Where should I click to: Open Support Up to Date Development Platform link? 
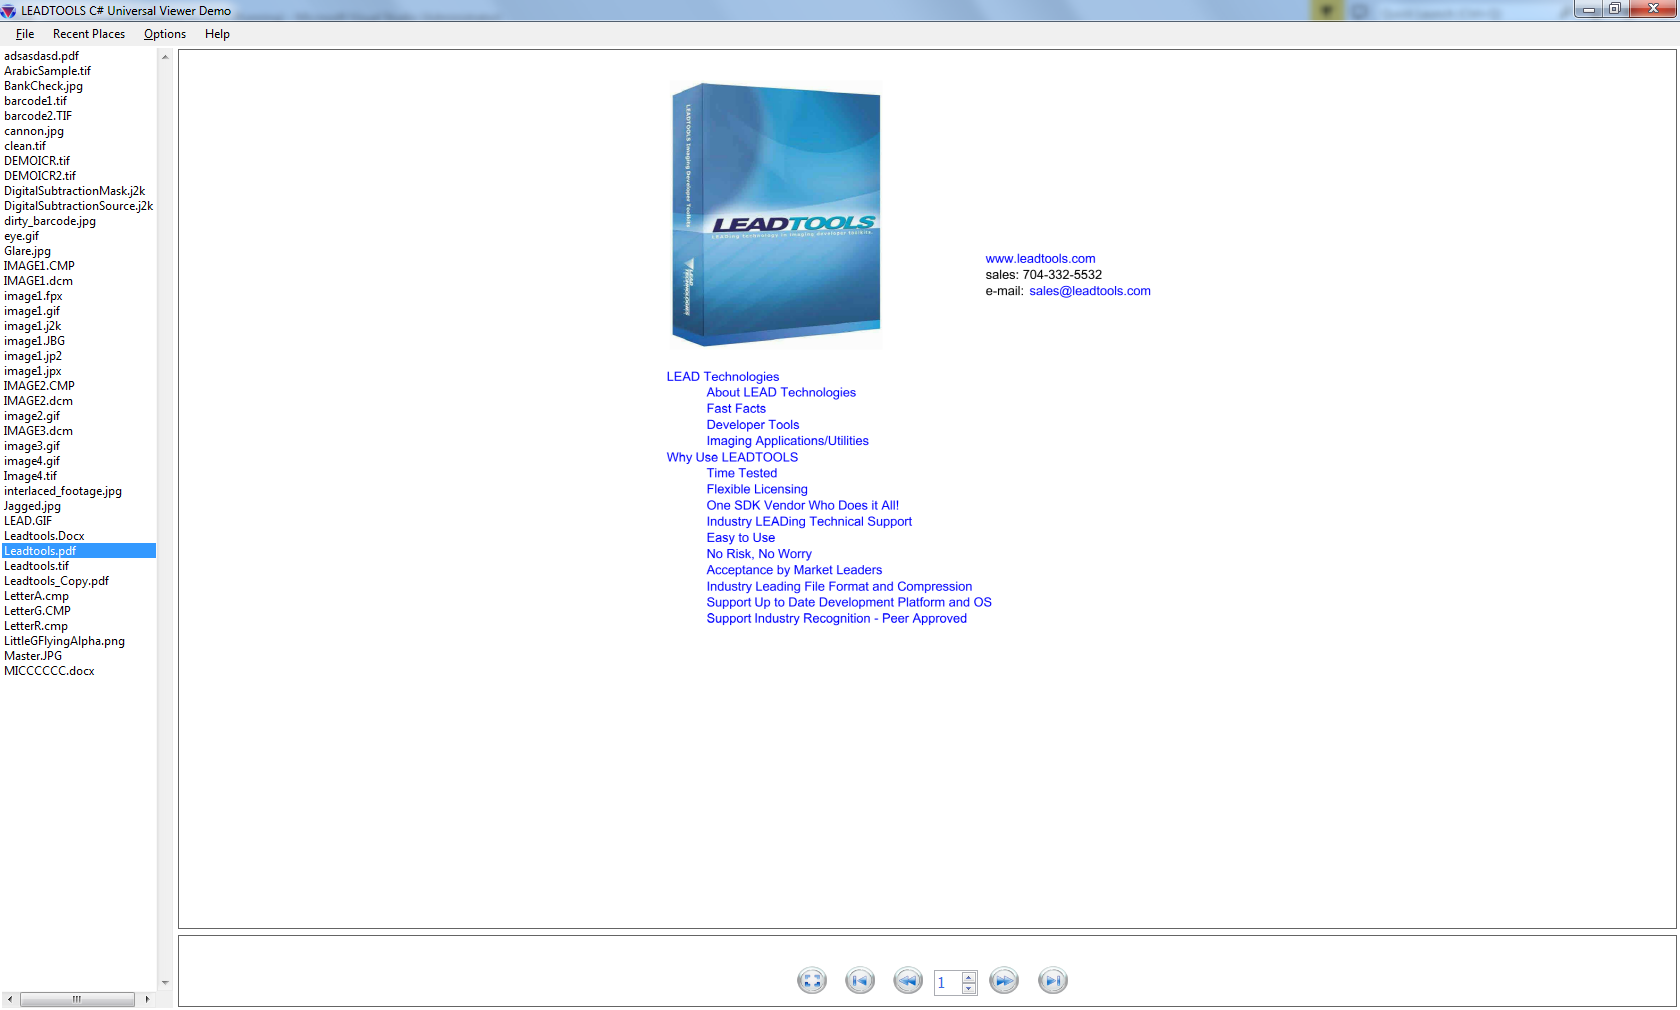(849, 603)
